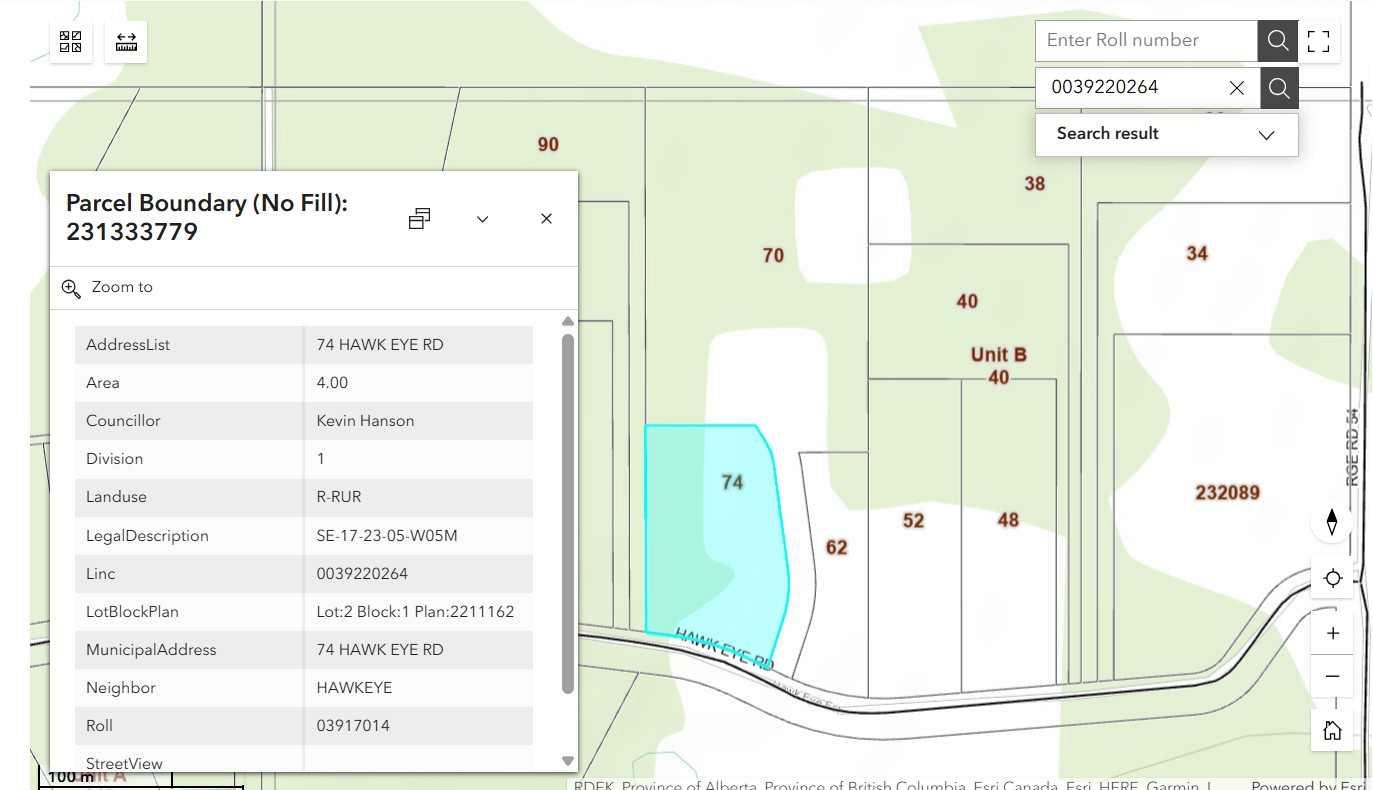Click in the Enter Roll number field
Viewport: 1373px width, 790px height.
click(x=1145, y=41)
